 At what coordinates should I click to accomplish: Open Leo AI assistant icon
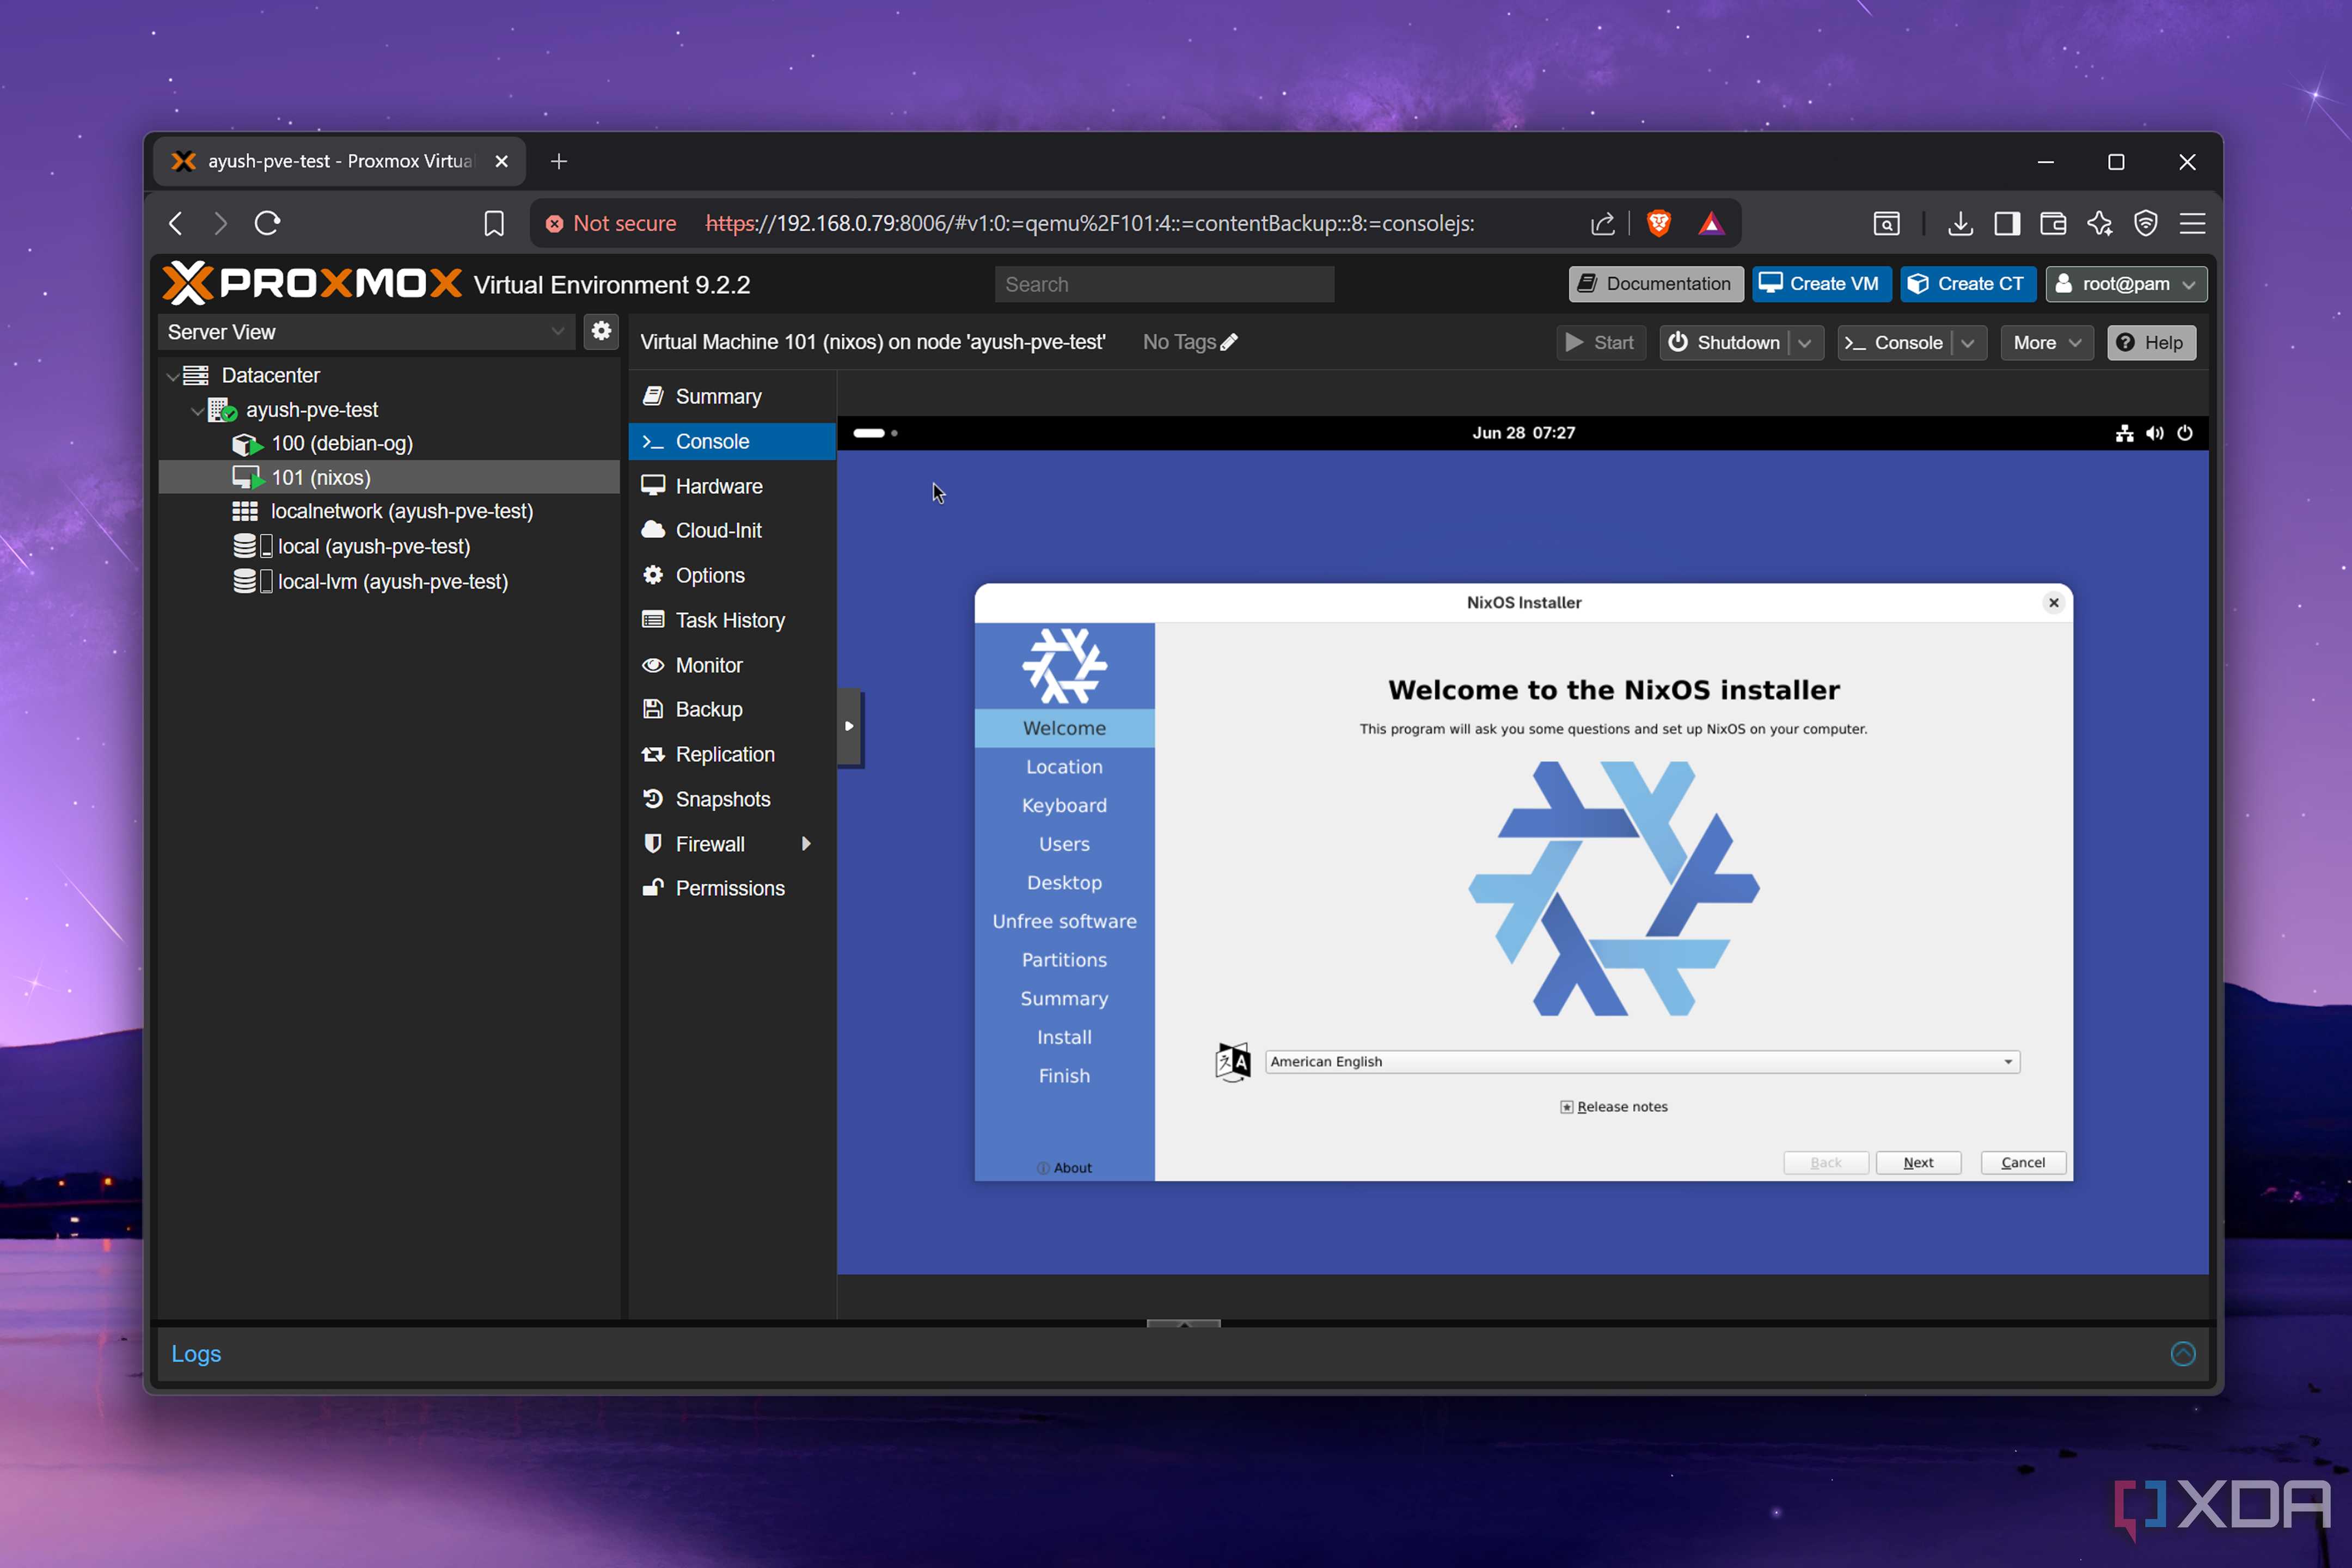(2100, 223)
